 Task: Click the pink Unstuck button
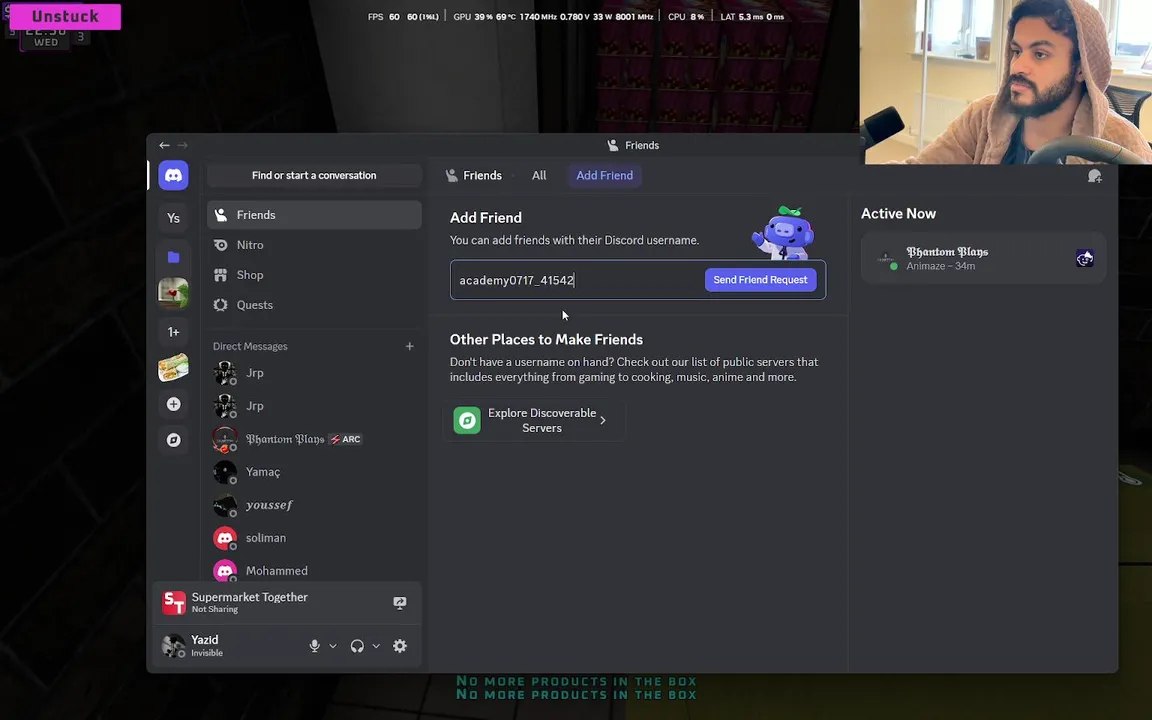click(x=65, y=16)
